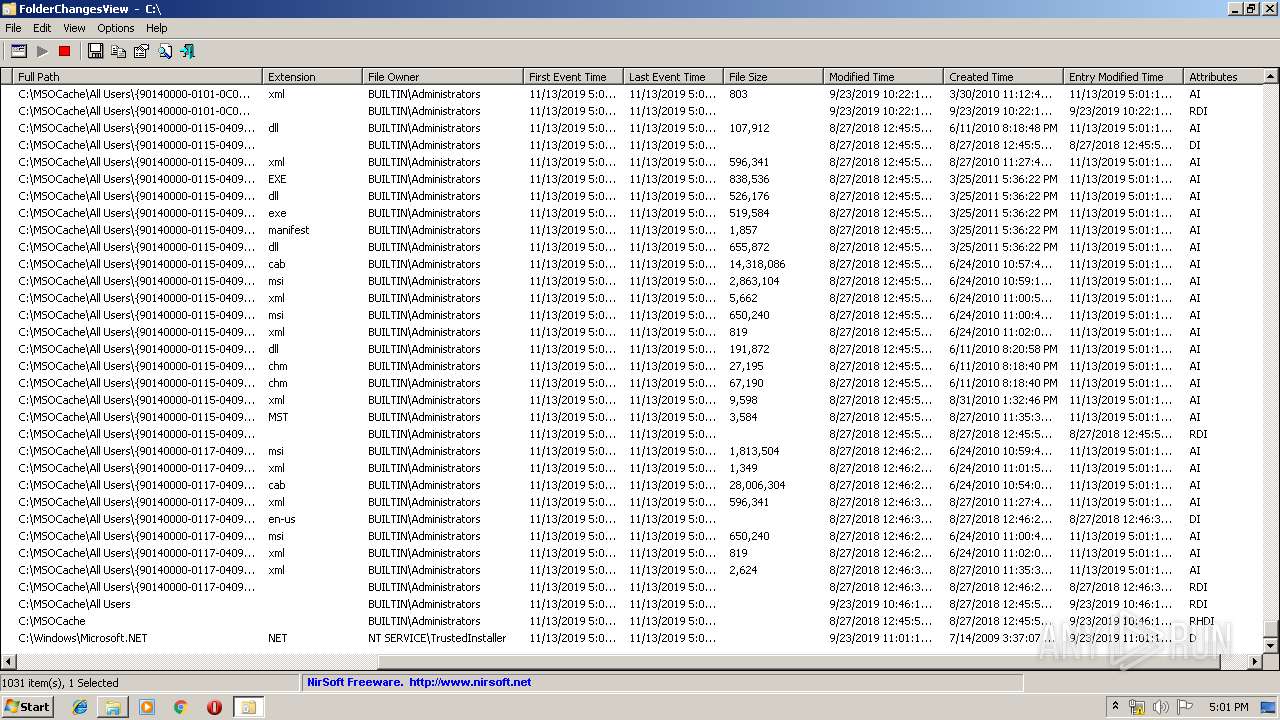1280x720 pixels.
Task: Open the Help menu
Action: coord(157,28)
